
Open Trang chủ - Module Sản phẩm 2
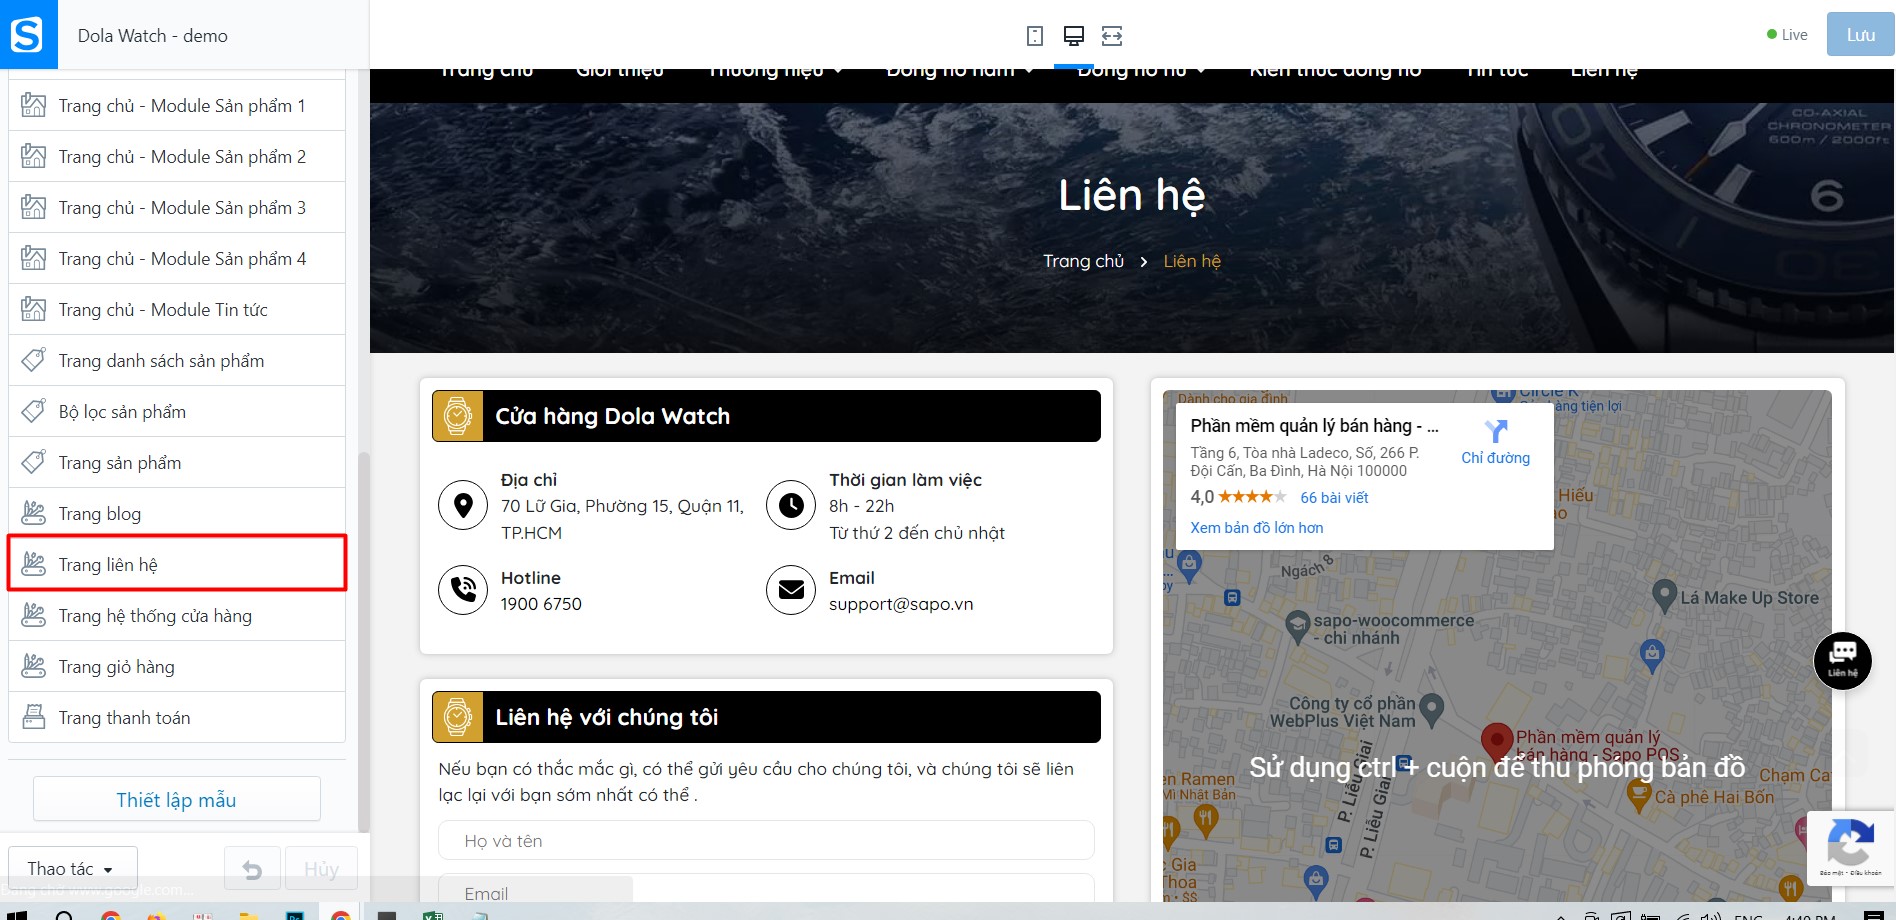point(177,156)
